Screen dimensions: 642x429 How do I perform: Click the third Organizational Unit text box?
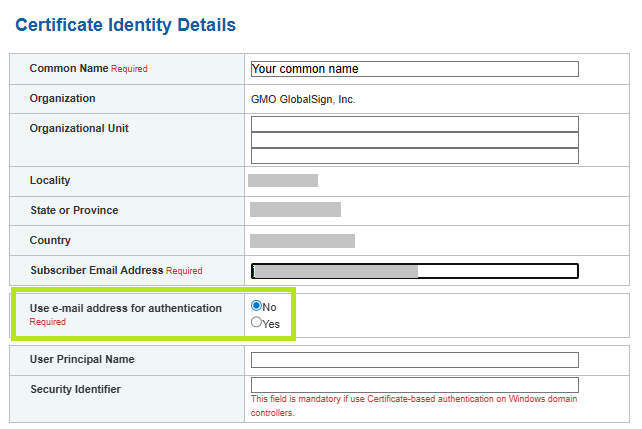click(x=414, y=156)
